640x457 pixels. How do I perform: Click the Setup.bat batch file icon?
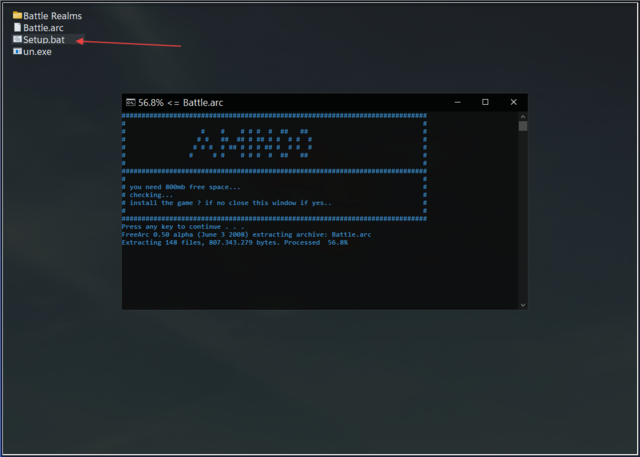(17, 39)
